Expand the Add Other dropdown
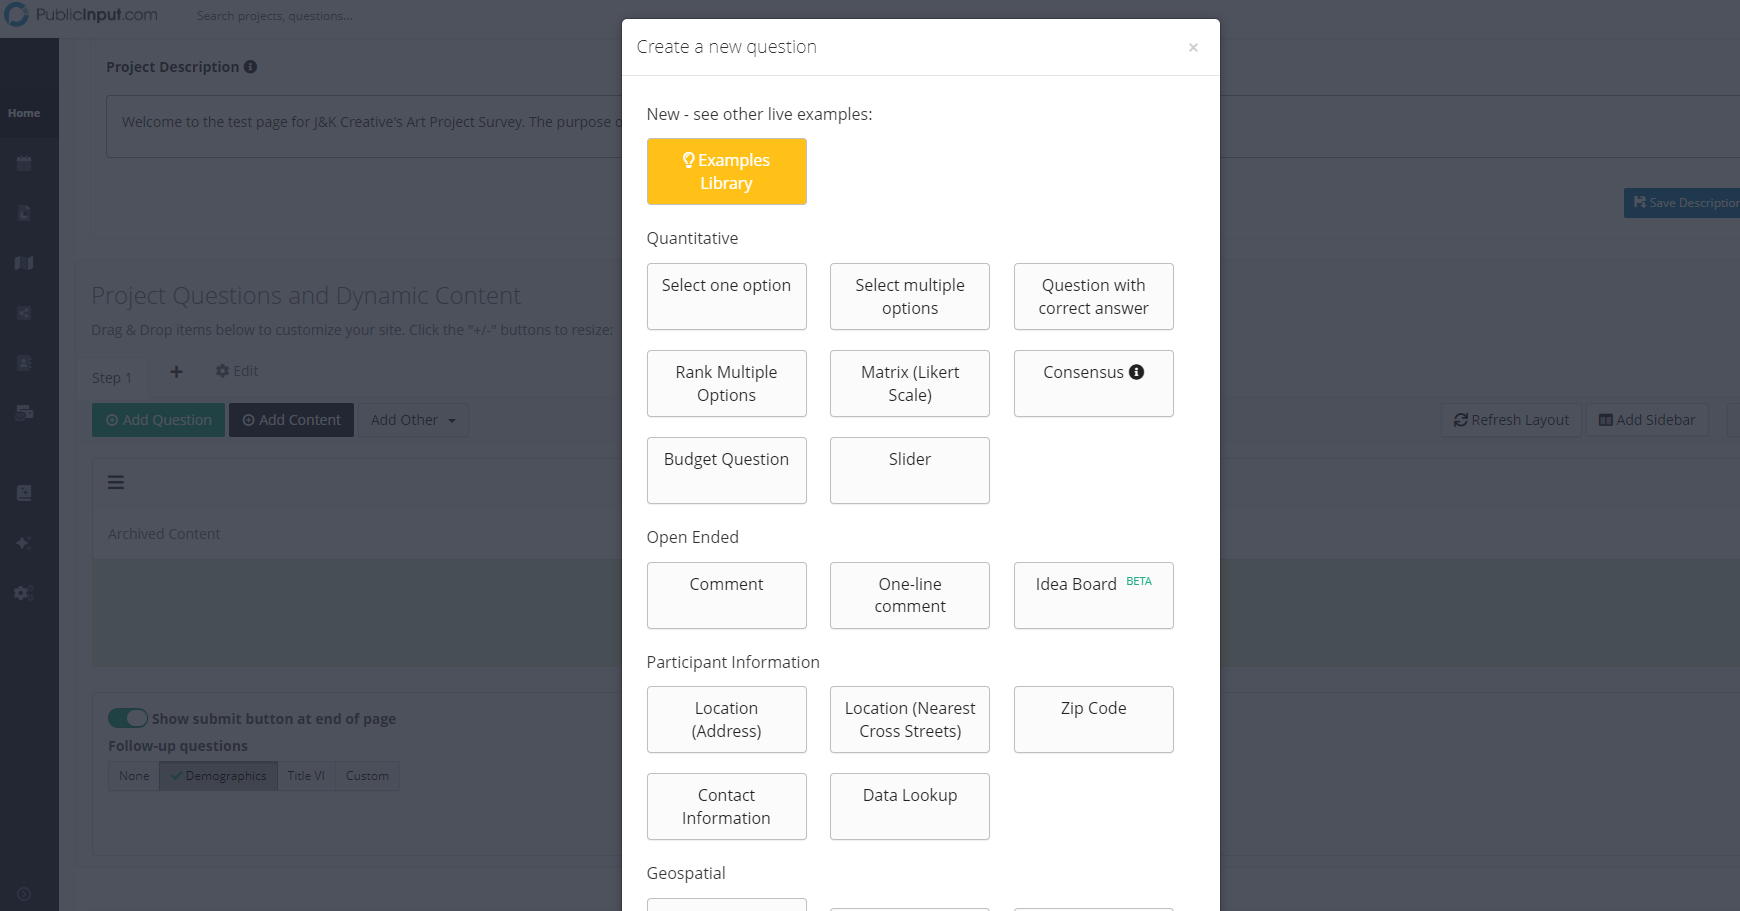The image size is (1740, 911). coord(413,420)
